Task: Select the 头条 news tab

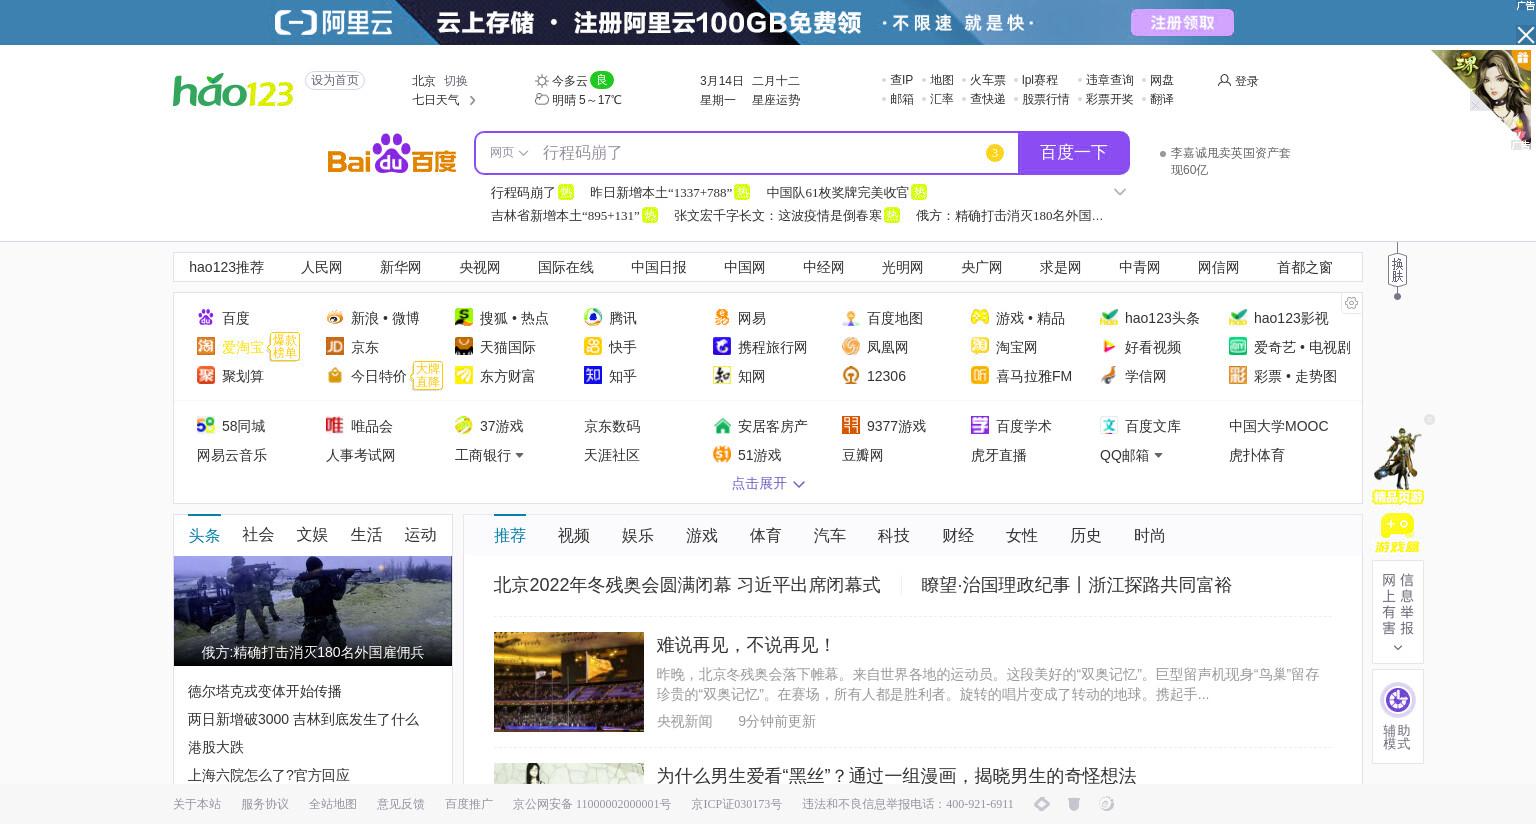Action: click(204, 535)
